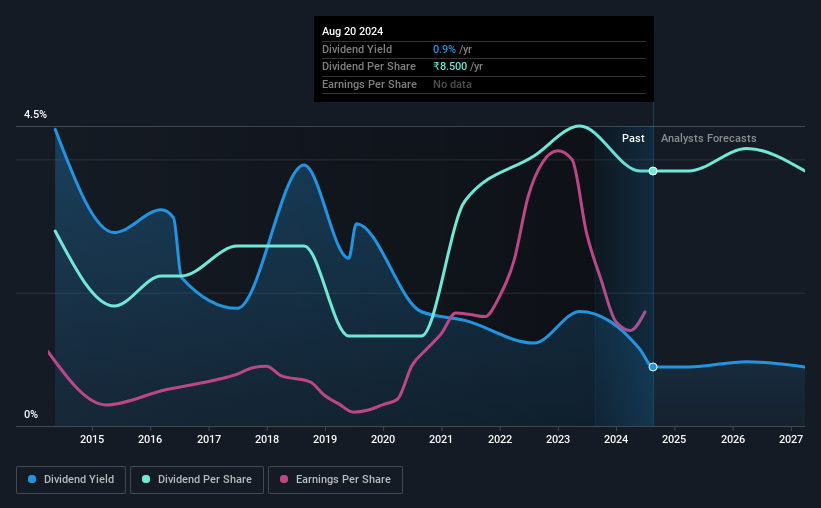The height and width of the screenshot is (508, 821).
Task: Click the Analysts Forecasts section label
Action: tap(708, 138)
